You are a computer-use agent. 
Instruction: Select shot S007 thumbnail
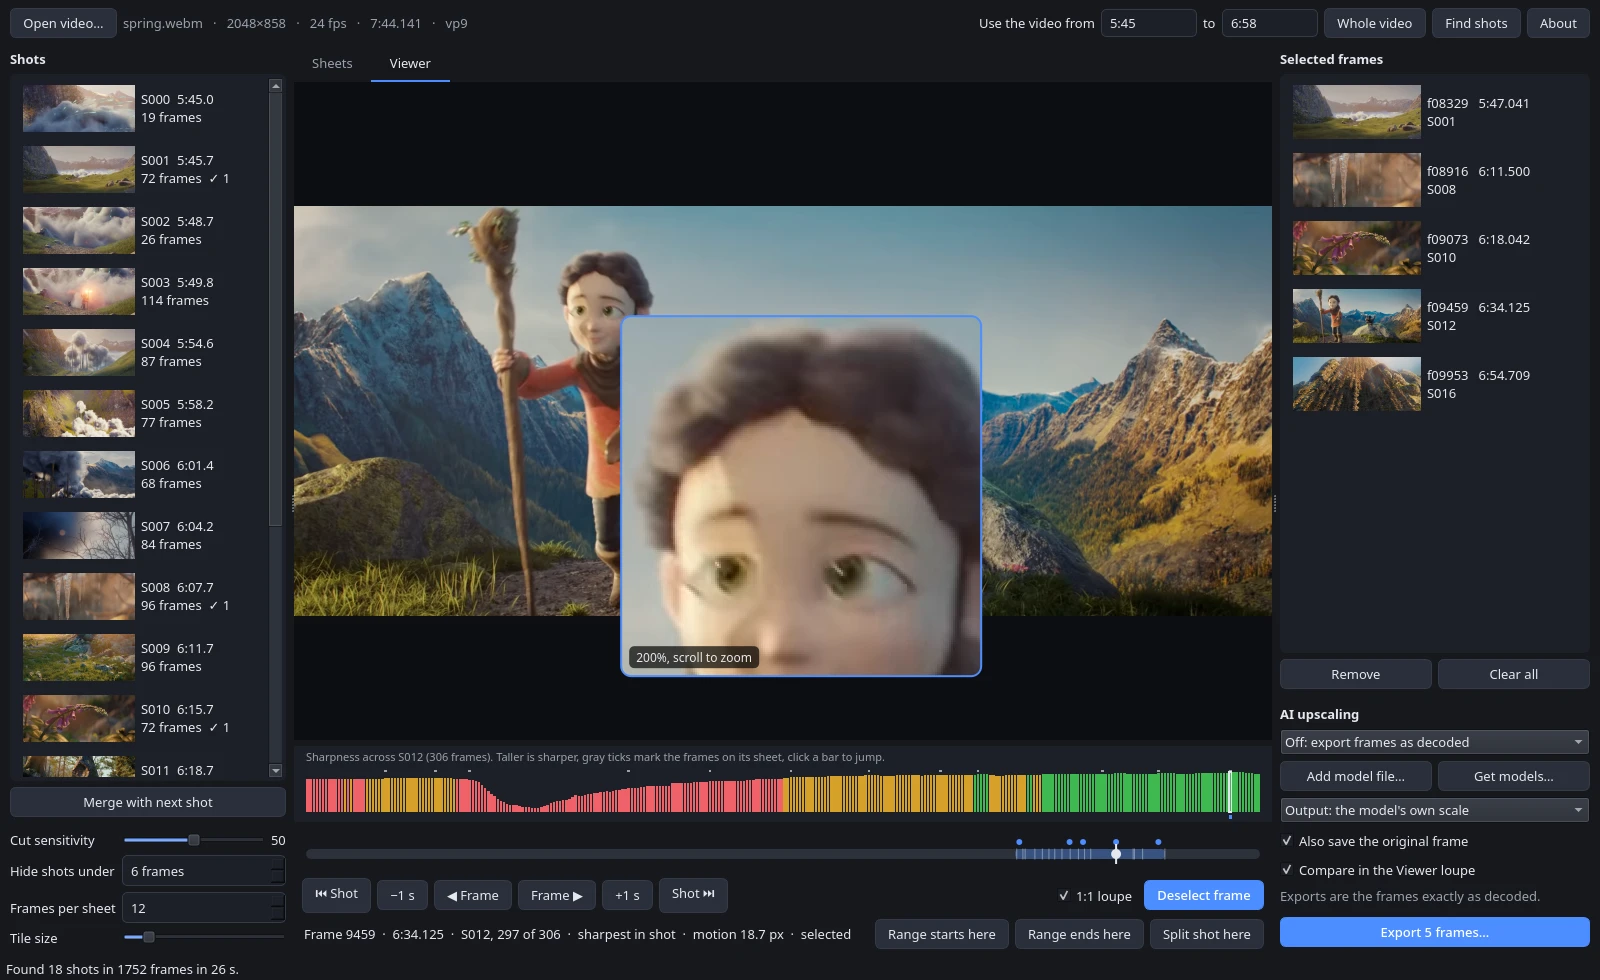(79, 535)
